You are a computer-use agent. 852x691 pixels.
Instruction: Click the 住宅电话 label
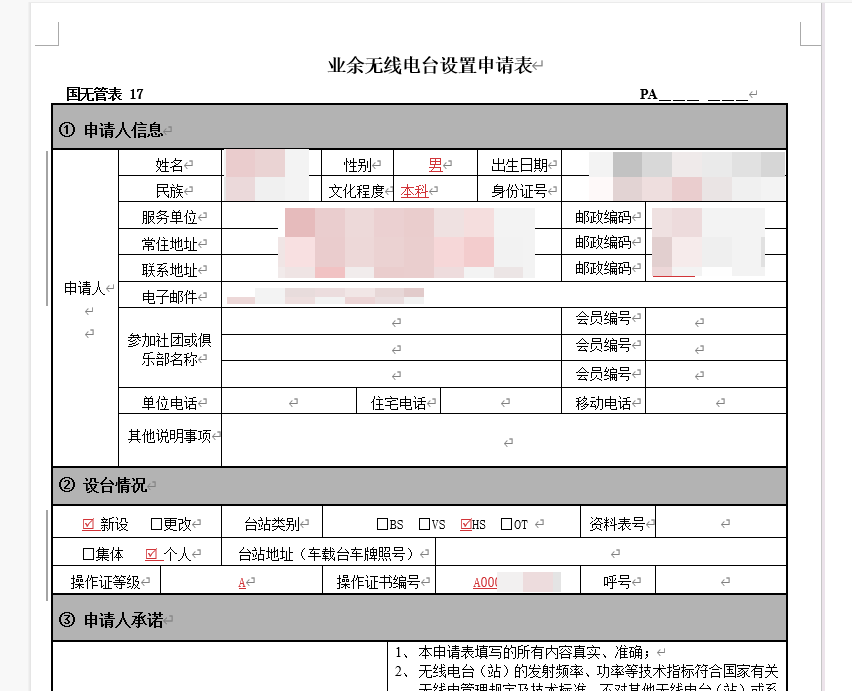point(398,403)
